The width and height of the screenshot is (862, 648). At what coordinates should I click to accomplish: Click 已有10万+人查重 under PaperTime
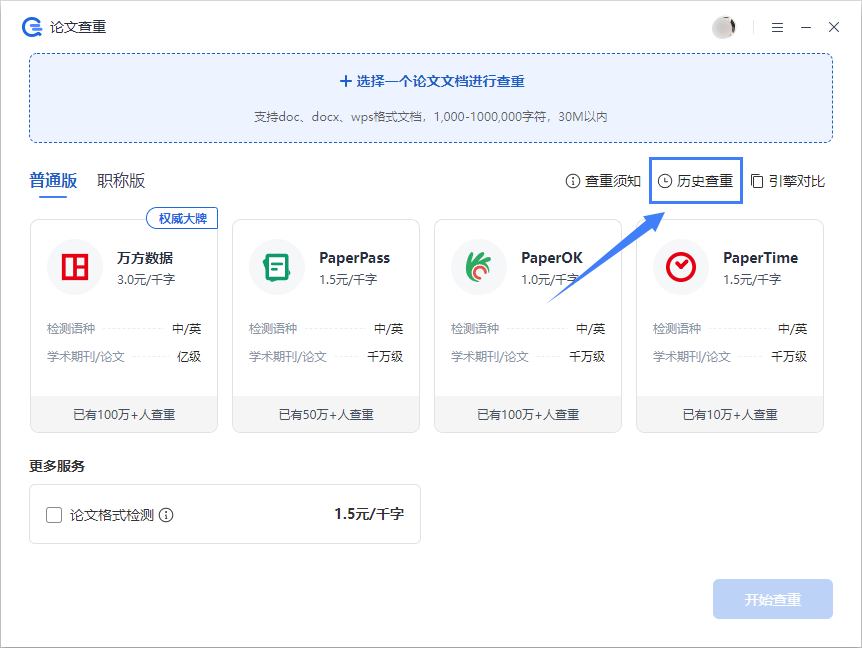tap(730, 414)
